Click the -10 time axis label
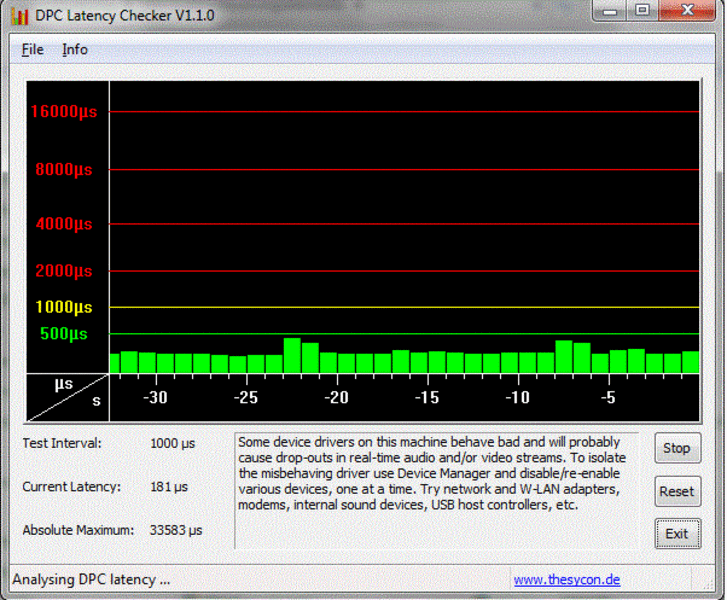Image resolution: width=727 pixels, height=600 pixels. pyautogui.click(x=517, y=397)
